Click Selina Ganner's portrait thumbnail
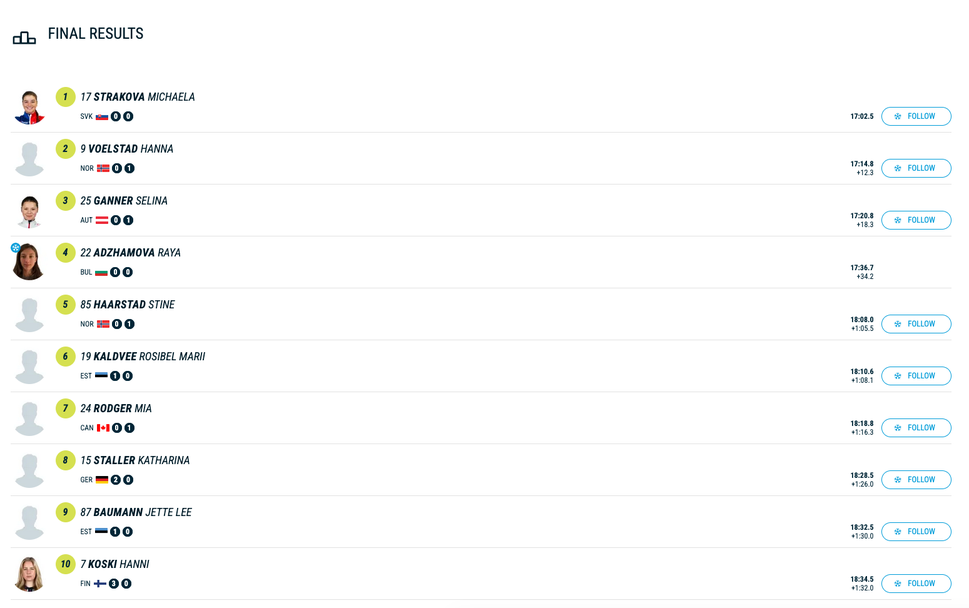 (x=30, y=211)
